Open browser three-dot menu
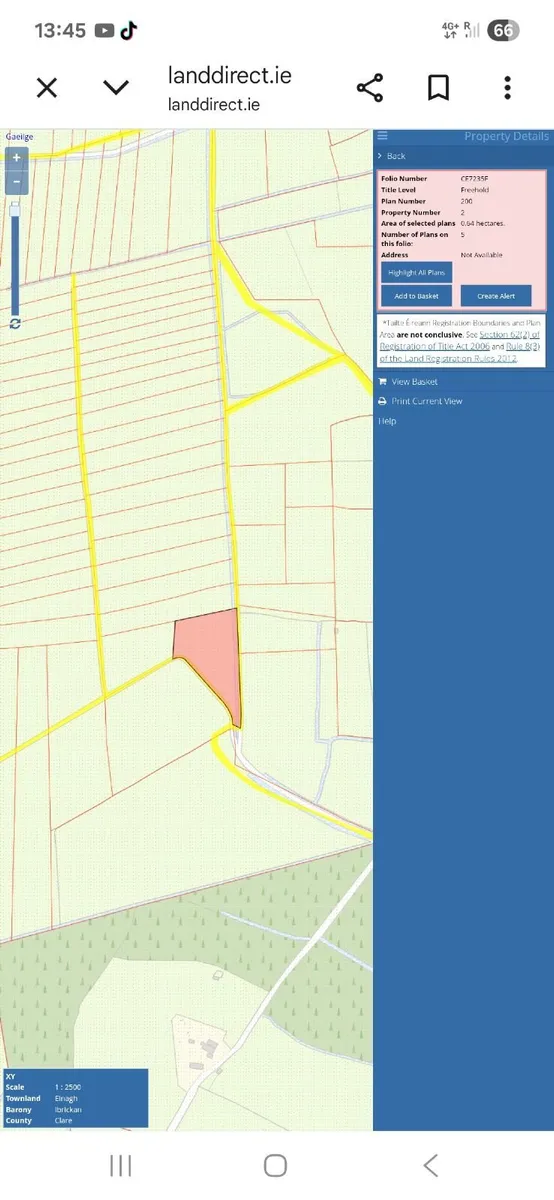The height and width of the screenshot is (1200, 554). [508, 88]
